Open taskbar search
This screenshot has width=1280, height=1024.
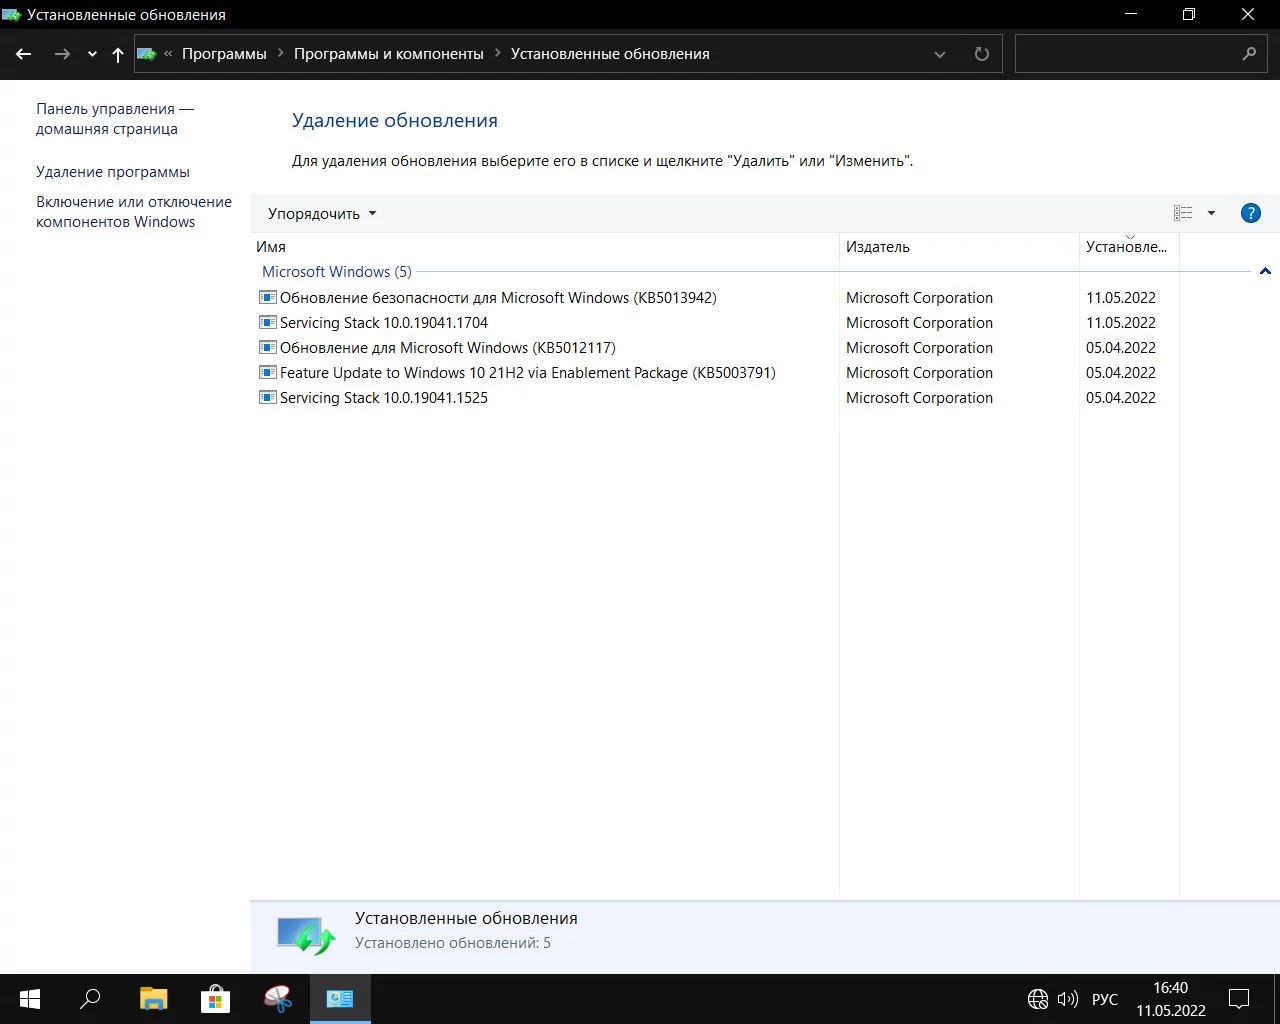[90, 999]
